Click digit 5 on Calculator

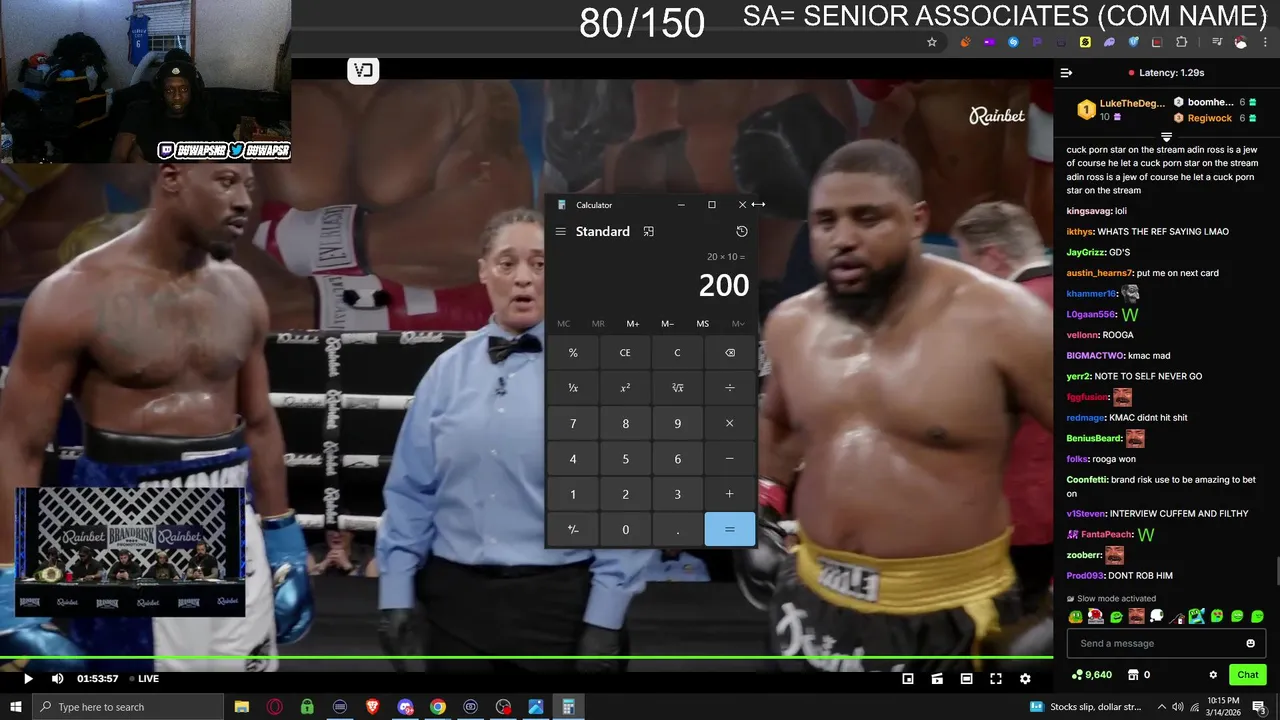click(625, 459)
